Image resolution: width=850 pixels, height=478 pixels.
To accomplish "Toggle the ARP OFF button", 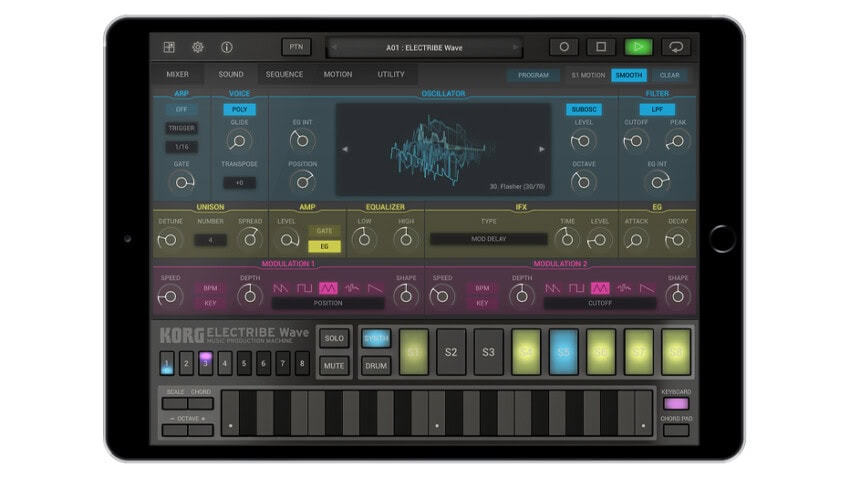I will pos(182,109).
